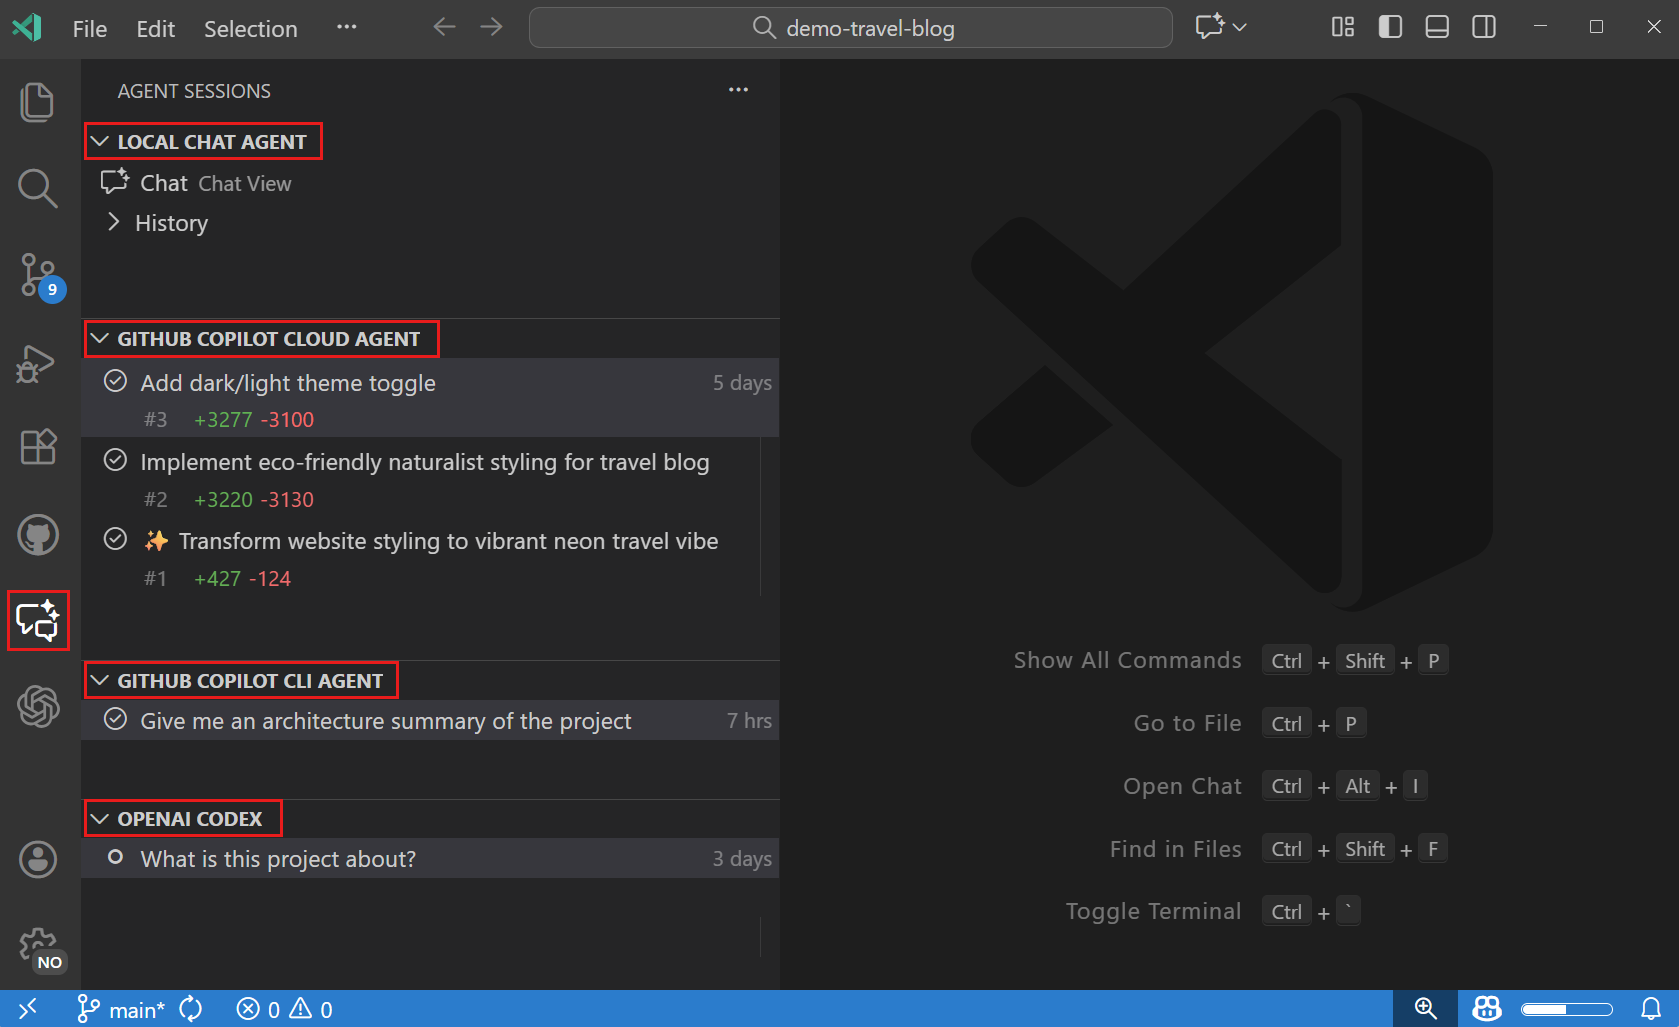The width and height of the screenshot is (1679, 1027).
Task: Toggle the Secondary Side Bar
Action: point(1483,27)
